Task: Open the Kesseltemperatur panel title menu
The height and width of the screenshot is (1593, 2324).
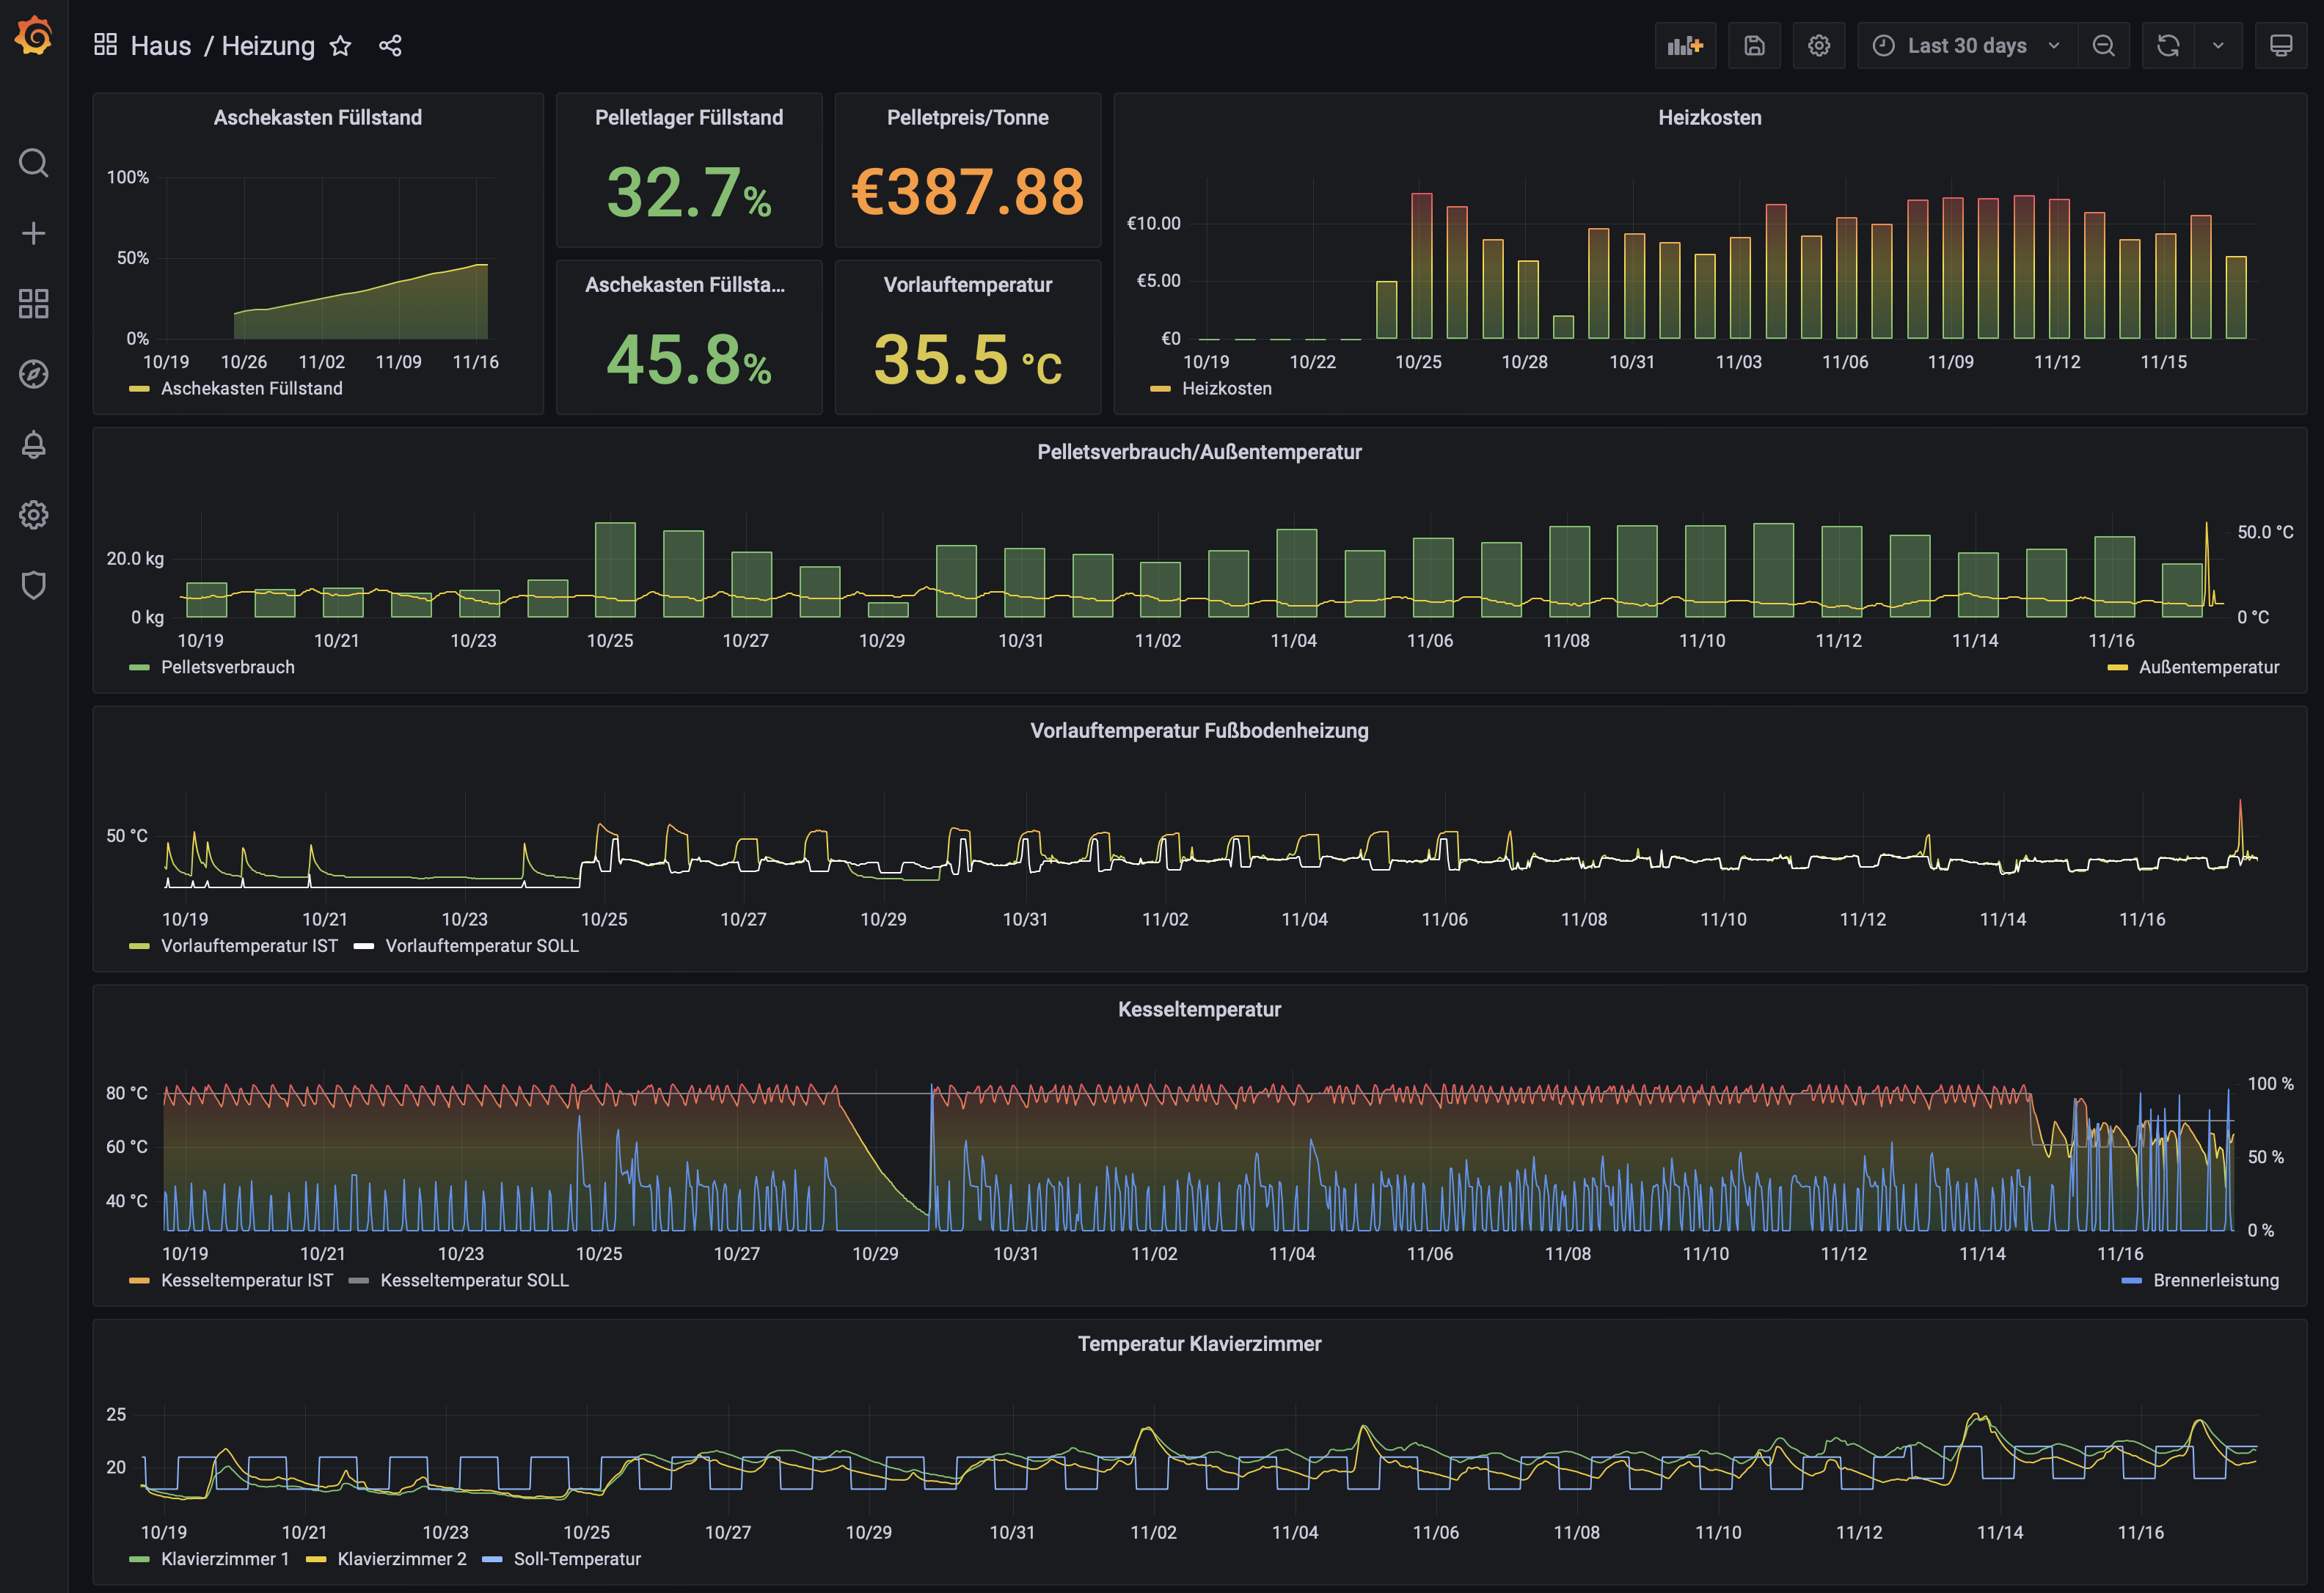Action: (1199, 1009)
